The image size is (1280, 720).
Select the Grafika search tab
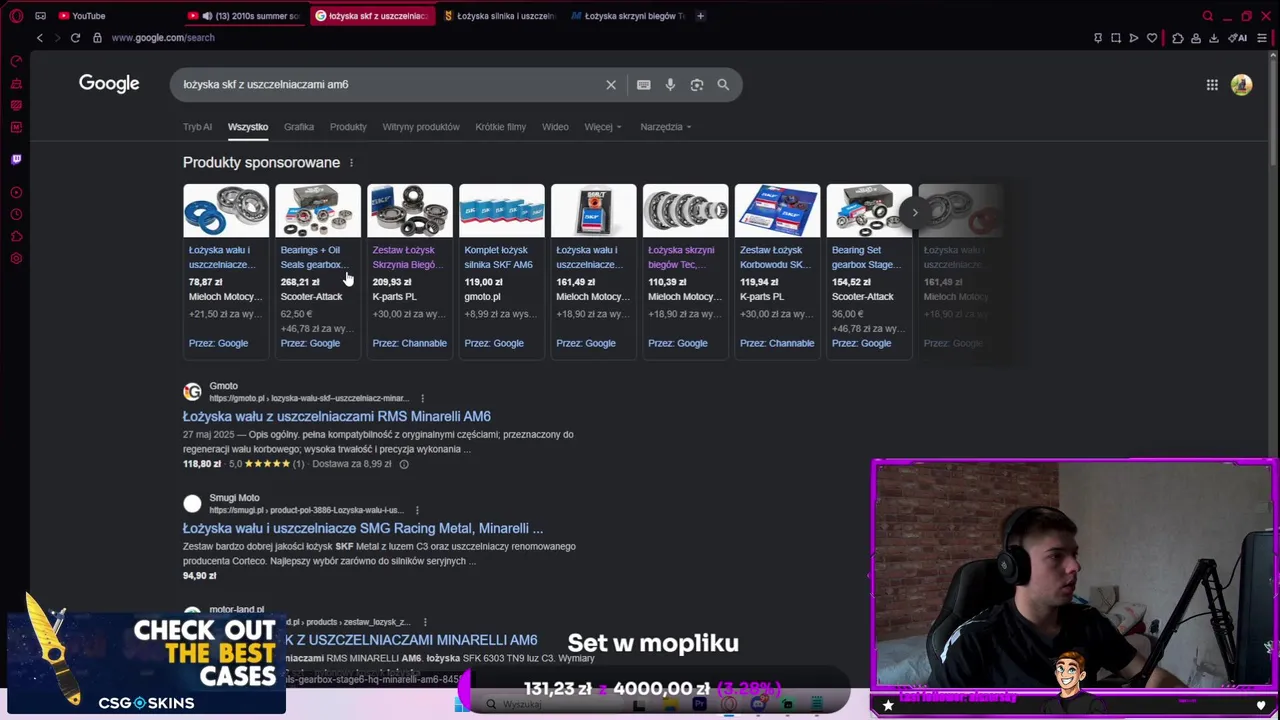(299, 127)
